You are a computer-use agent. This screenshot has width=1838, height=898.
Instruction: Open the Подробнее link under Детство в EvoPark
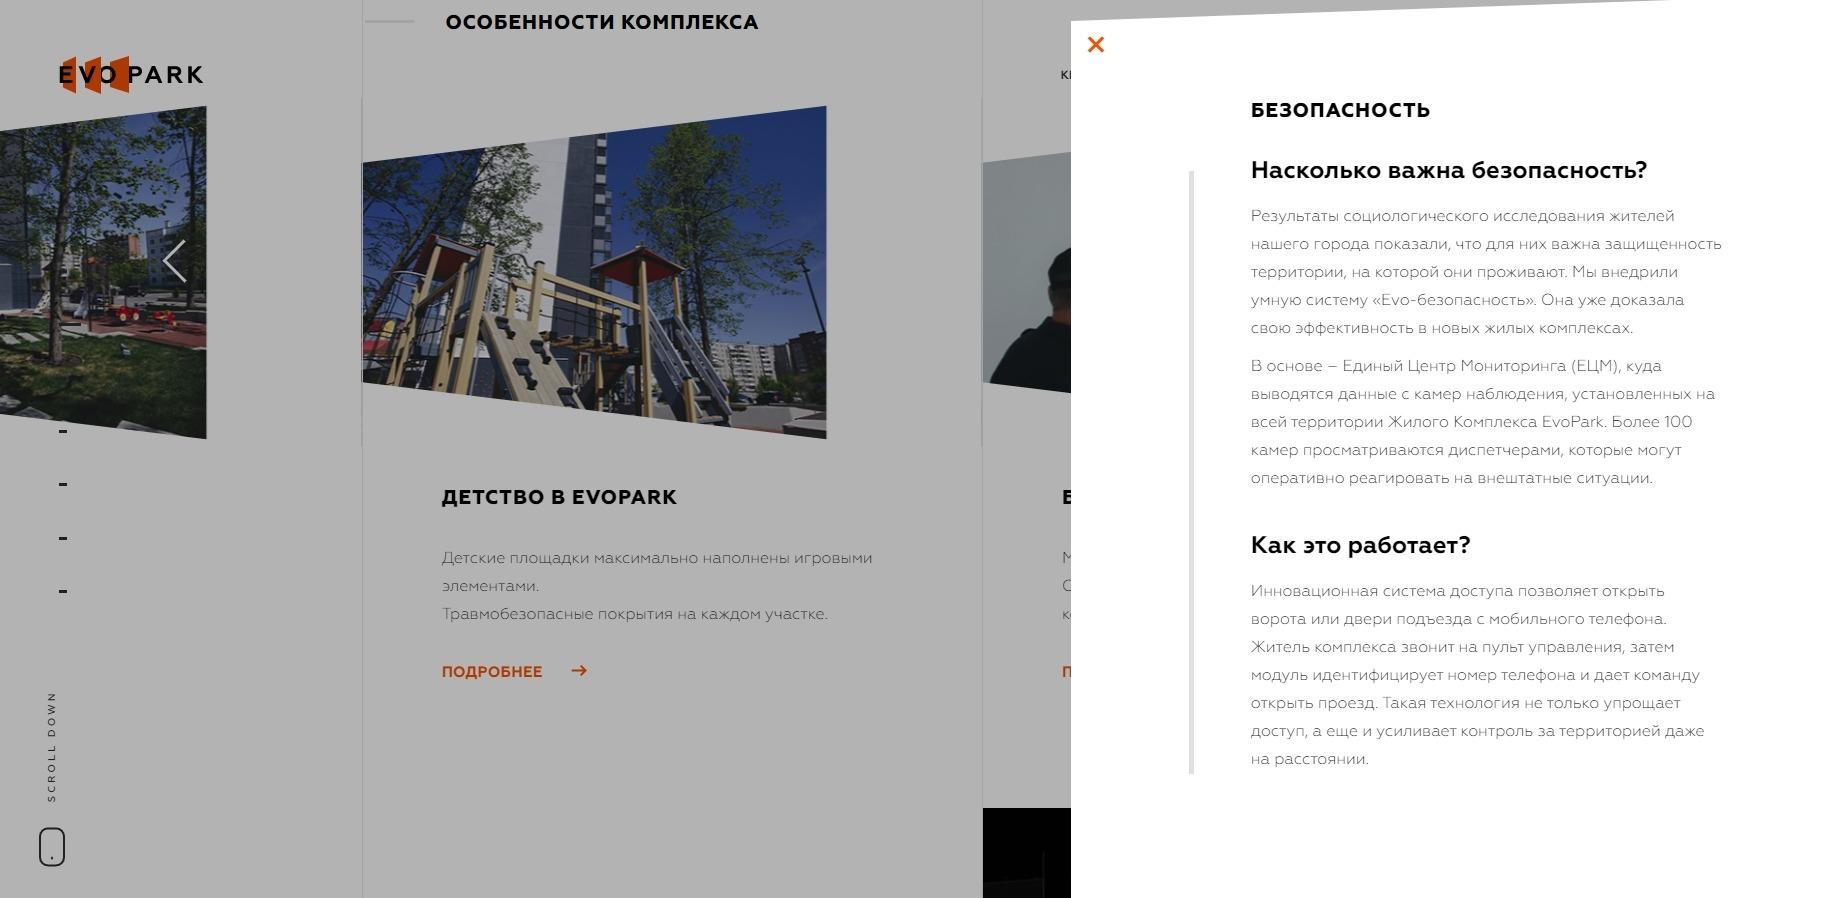click(492, 672)
